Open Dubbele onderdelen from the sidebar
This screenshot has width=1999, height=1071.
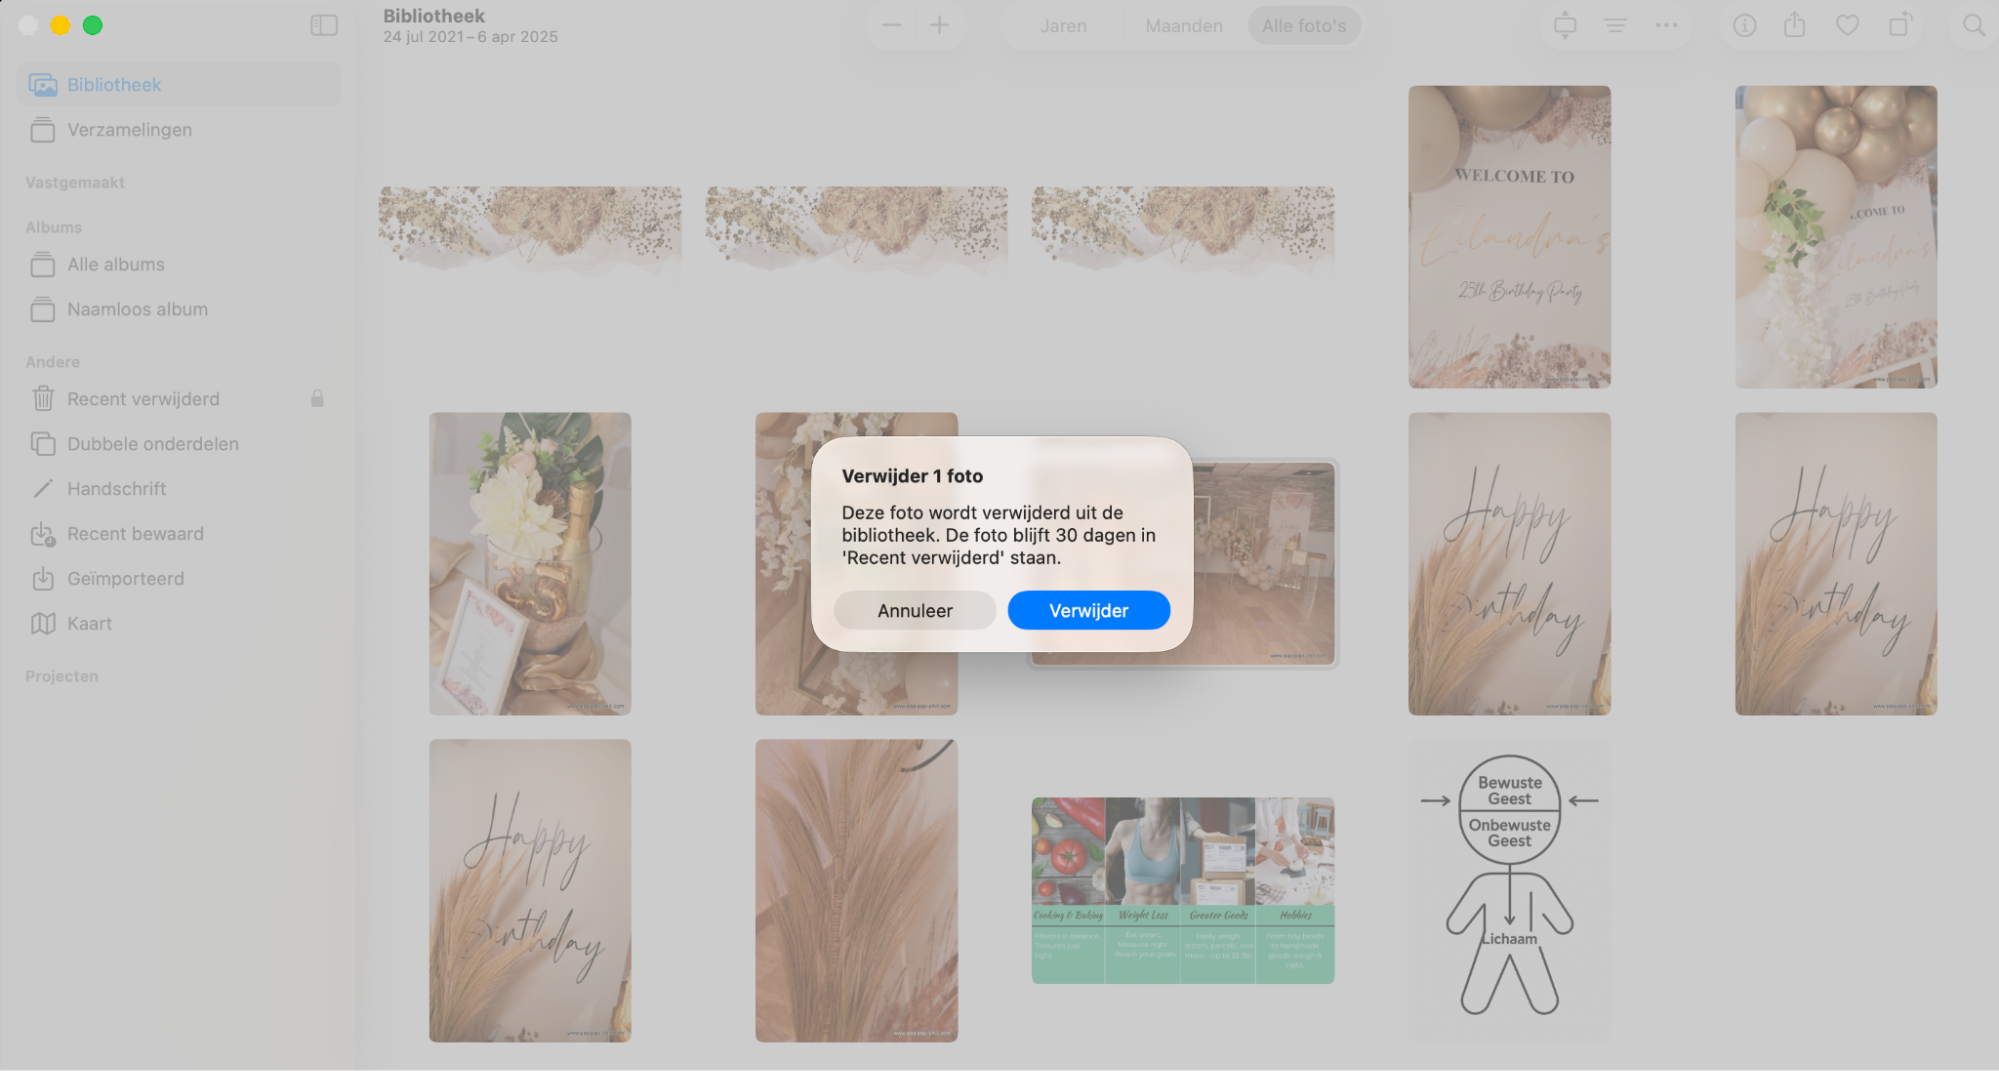(x=152, y=444)
